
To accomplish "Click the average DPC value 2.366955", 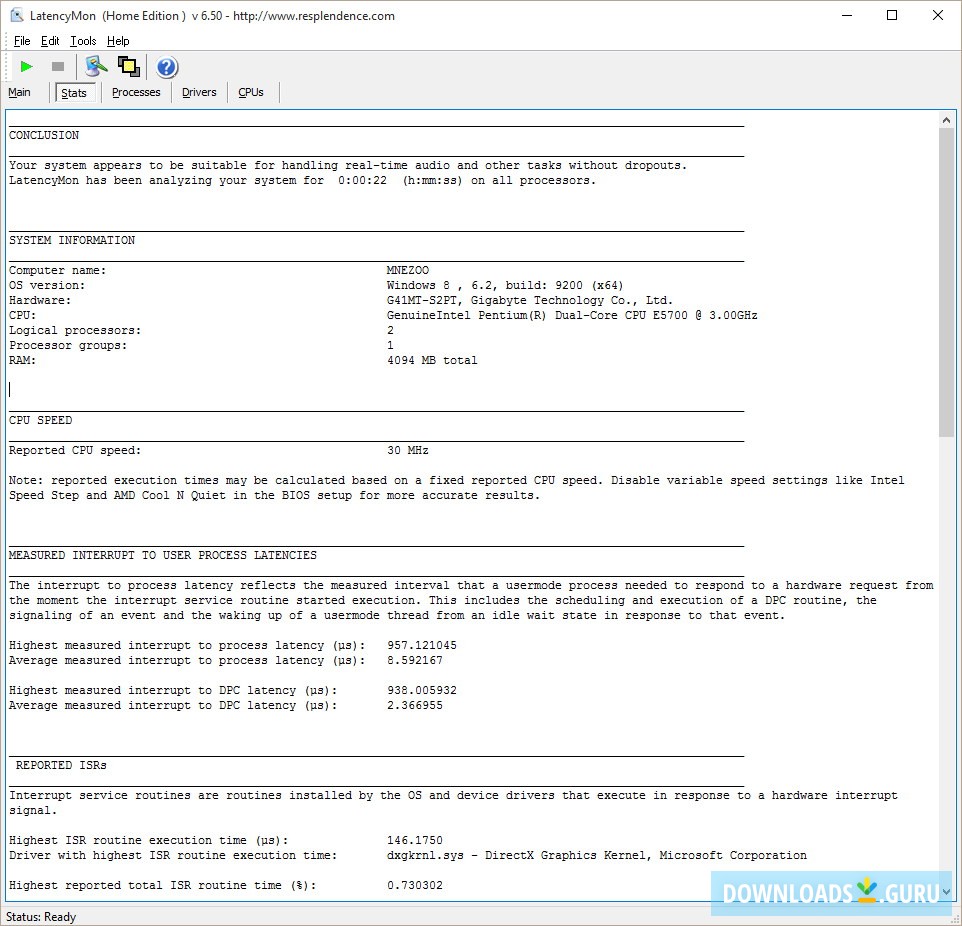I will pyautogui.click(x=415, y=706).
